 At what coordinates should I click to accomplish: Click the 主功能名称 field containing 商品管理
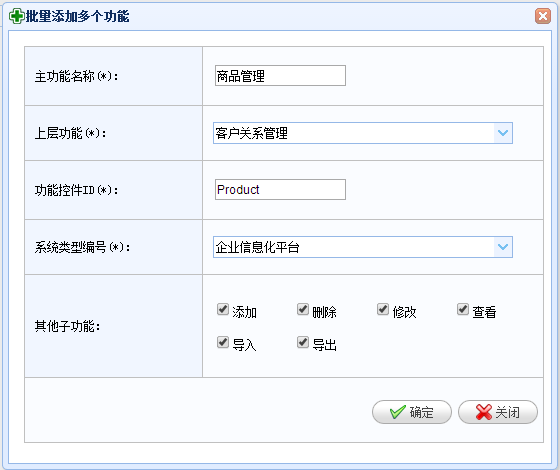point(280,76)
